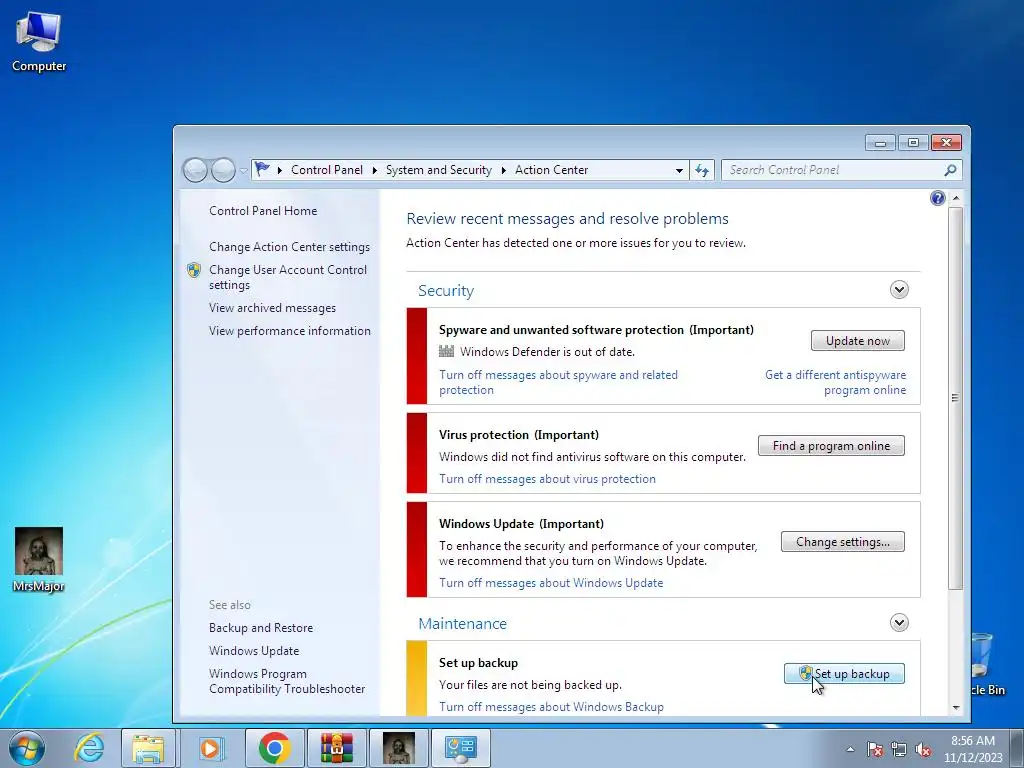This screenshot has height=768, width=1024.
Task: Click the Back navigation arrow
Action: pos(195,170)
